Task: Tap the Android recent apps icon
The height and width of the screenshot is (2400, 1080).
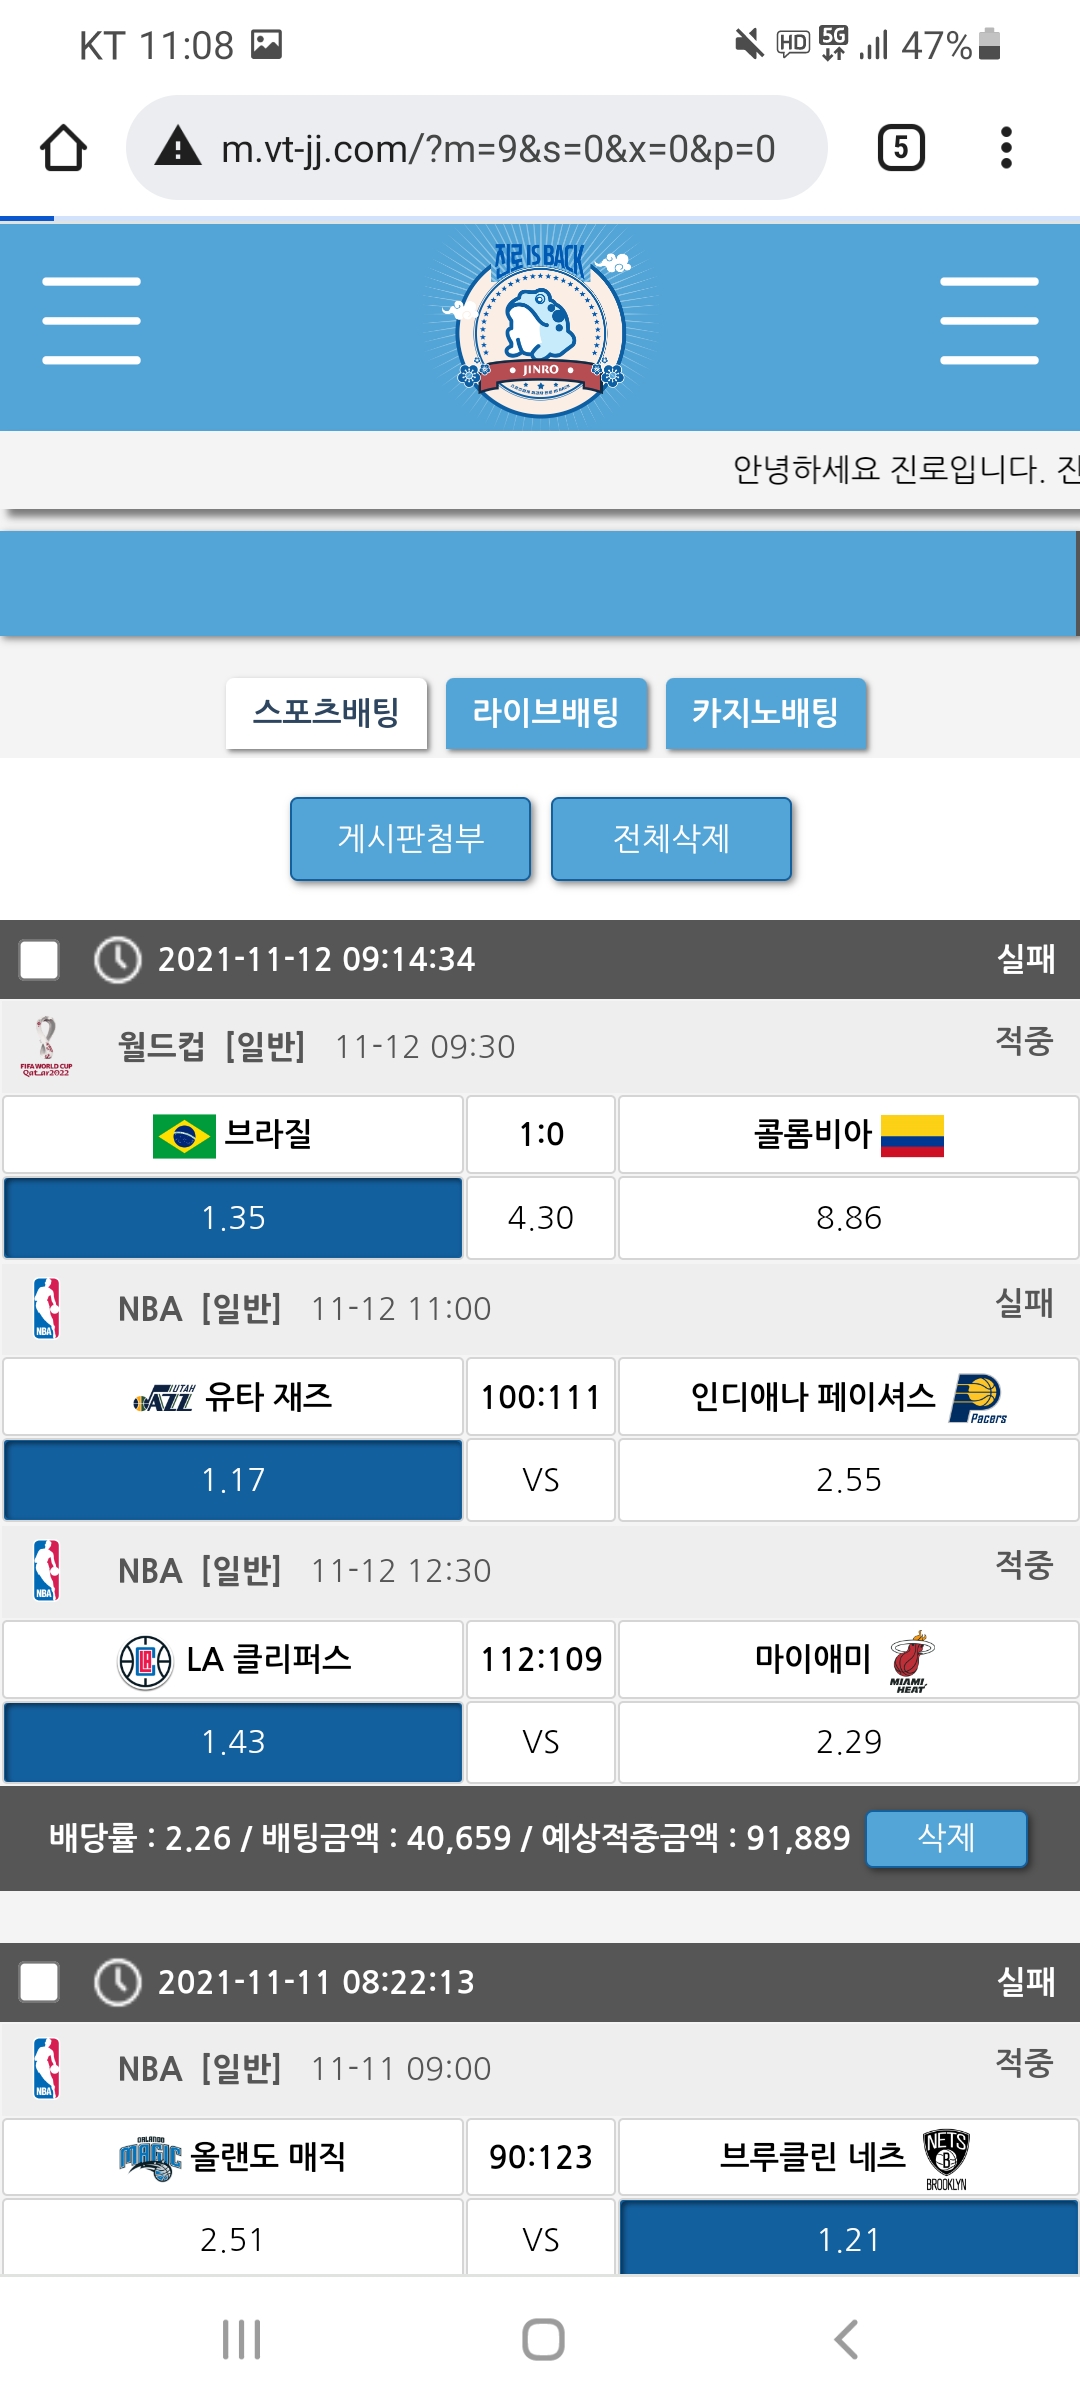Action: click(241, 2340)
